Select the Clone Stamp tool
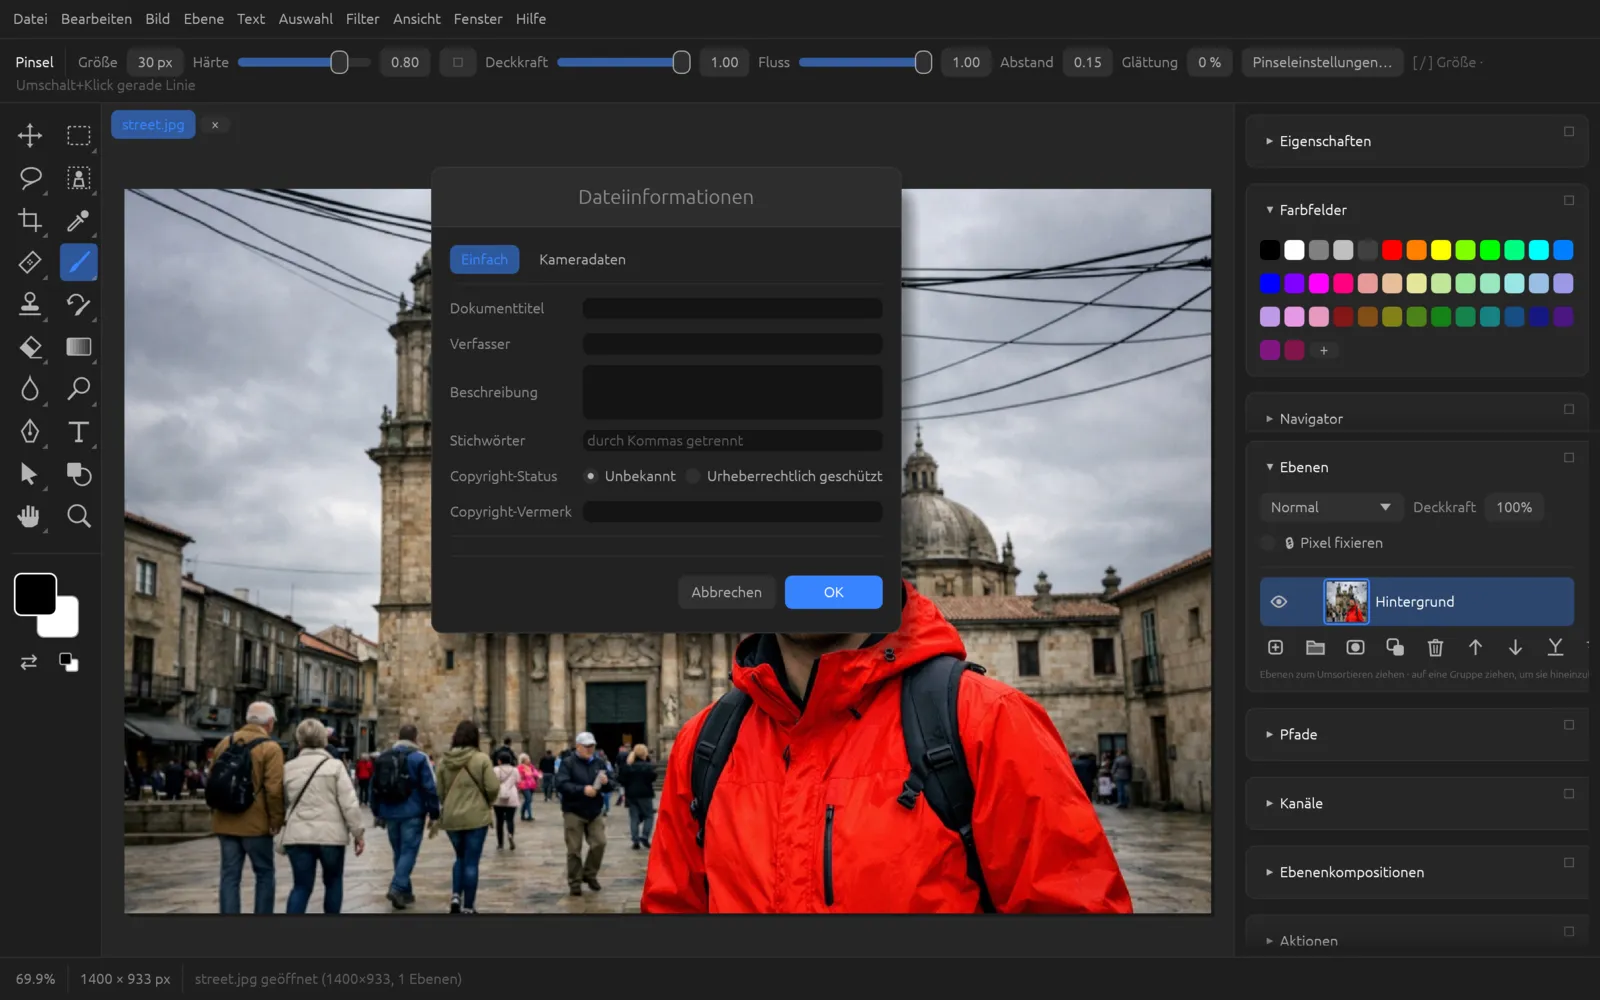This screenshot has width=1600, height=1000. (x=30, y=304)
